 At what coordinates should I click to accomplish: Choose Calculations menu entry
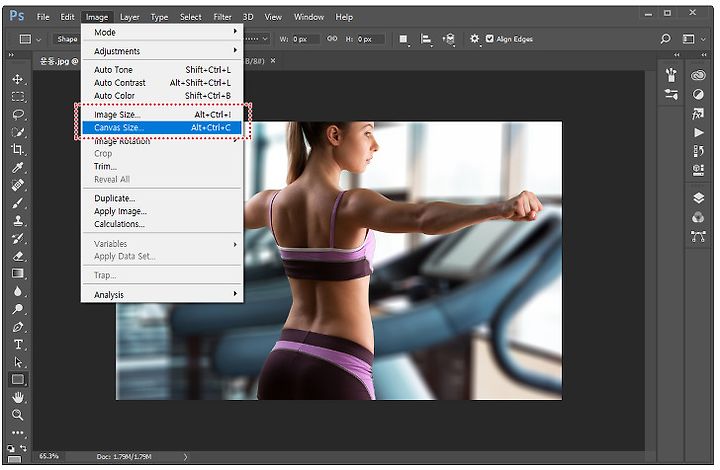pyautogui.click(x=162, y=224)
